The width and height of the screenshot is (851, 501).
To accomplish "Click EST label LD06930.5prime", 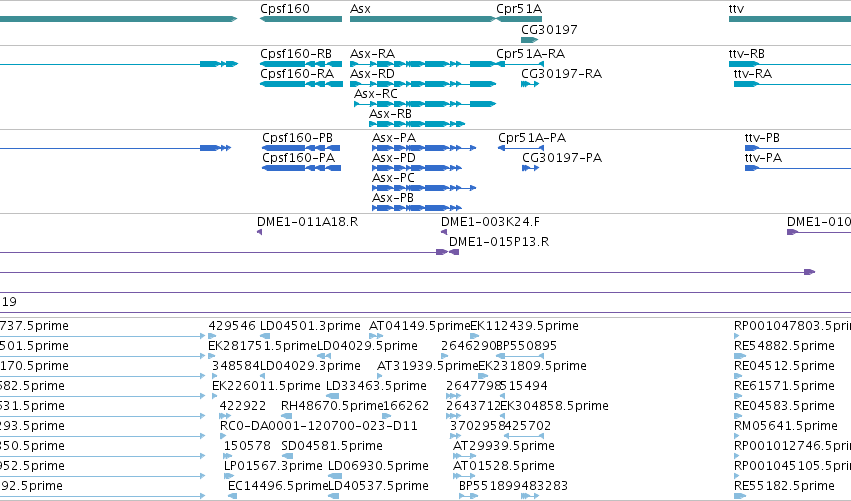I will point(378,467).
